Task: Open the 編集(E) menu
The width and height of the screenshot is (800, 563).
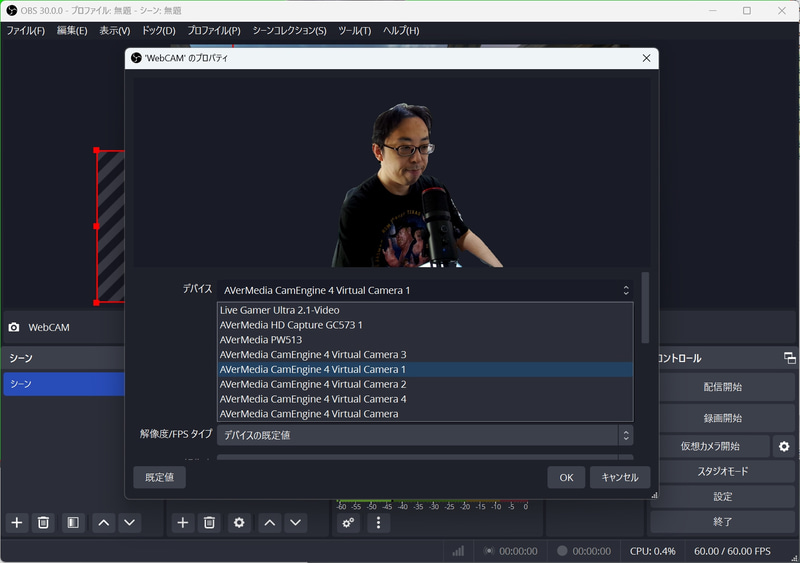Action: [72, 31]
